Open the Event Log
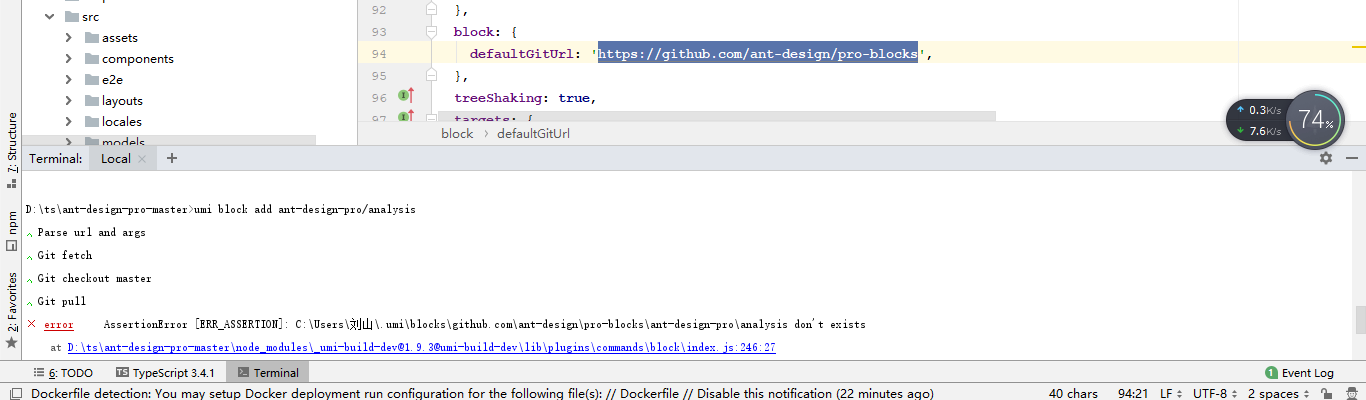Image resolution: width=1366 pixels, height=400 pixels. click(1300, 373)
